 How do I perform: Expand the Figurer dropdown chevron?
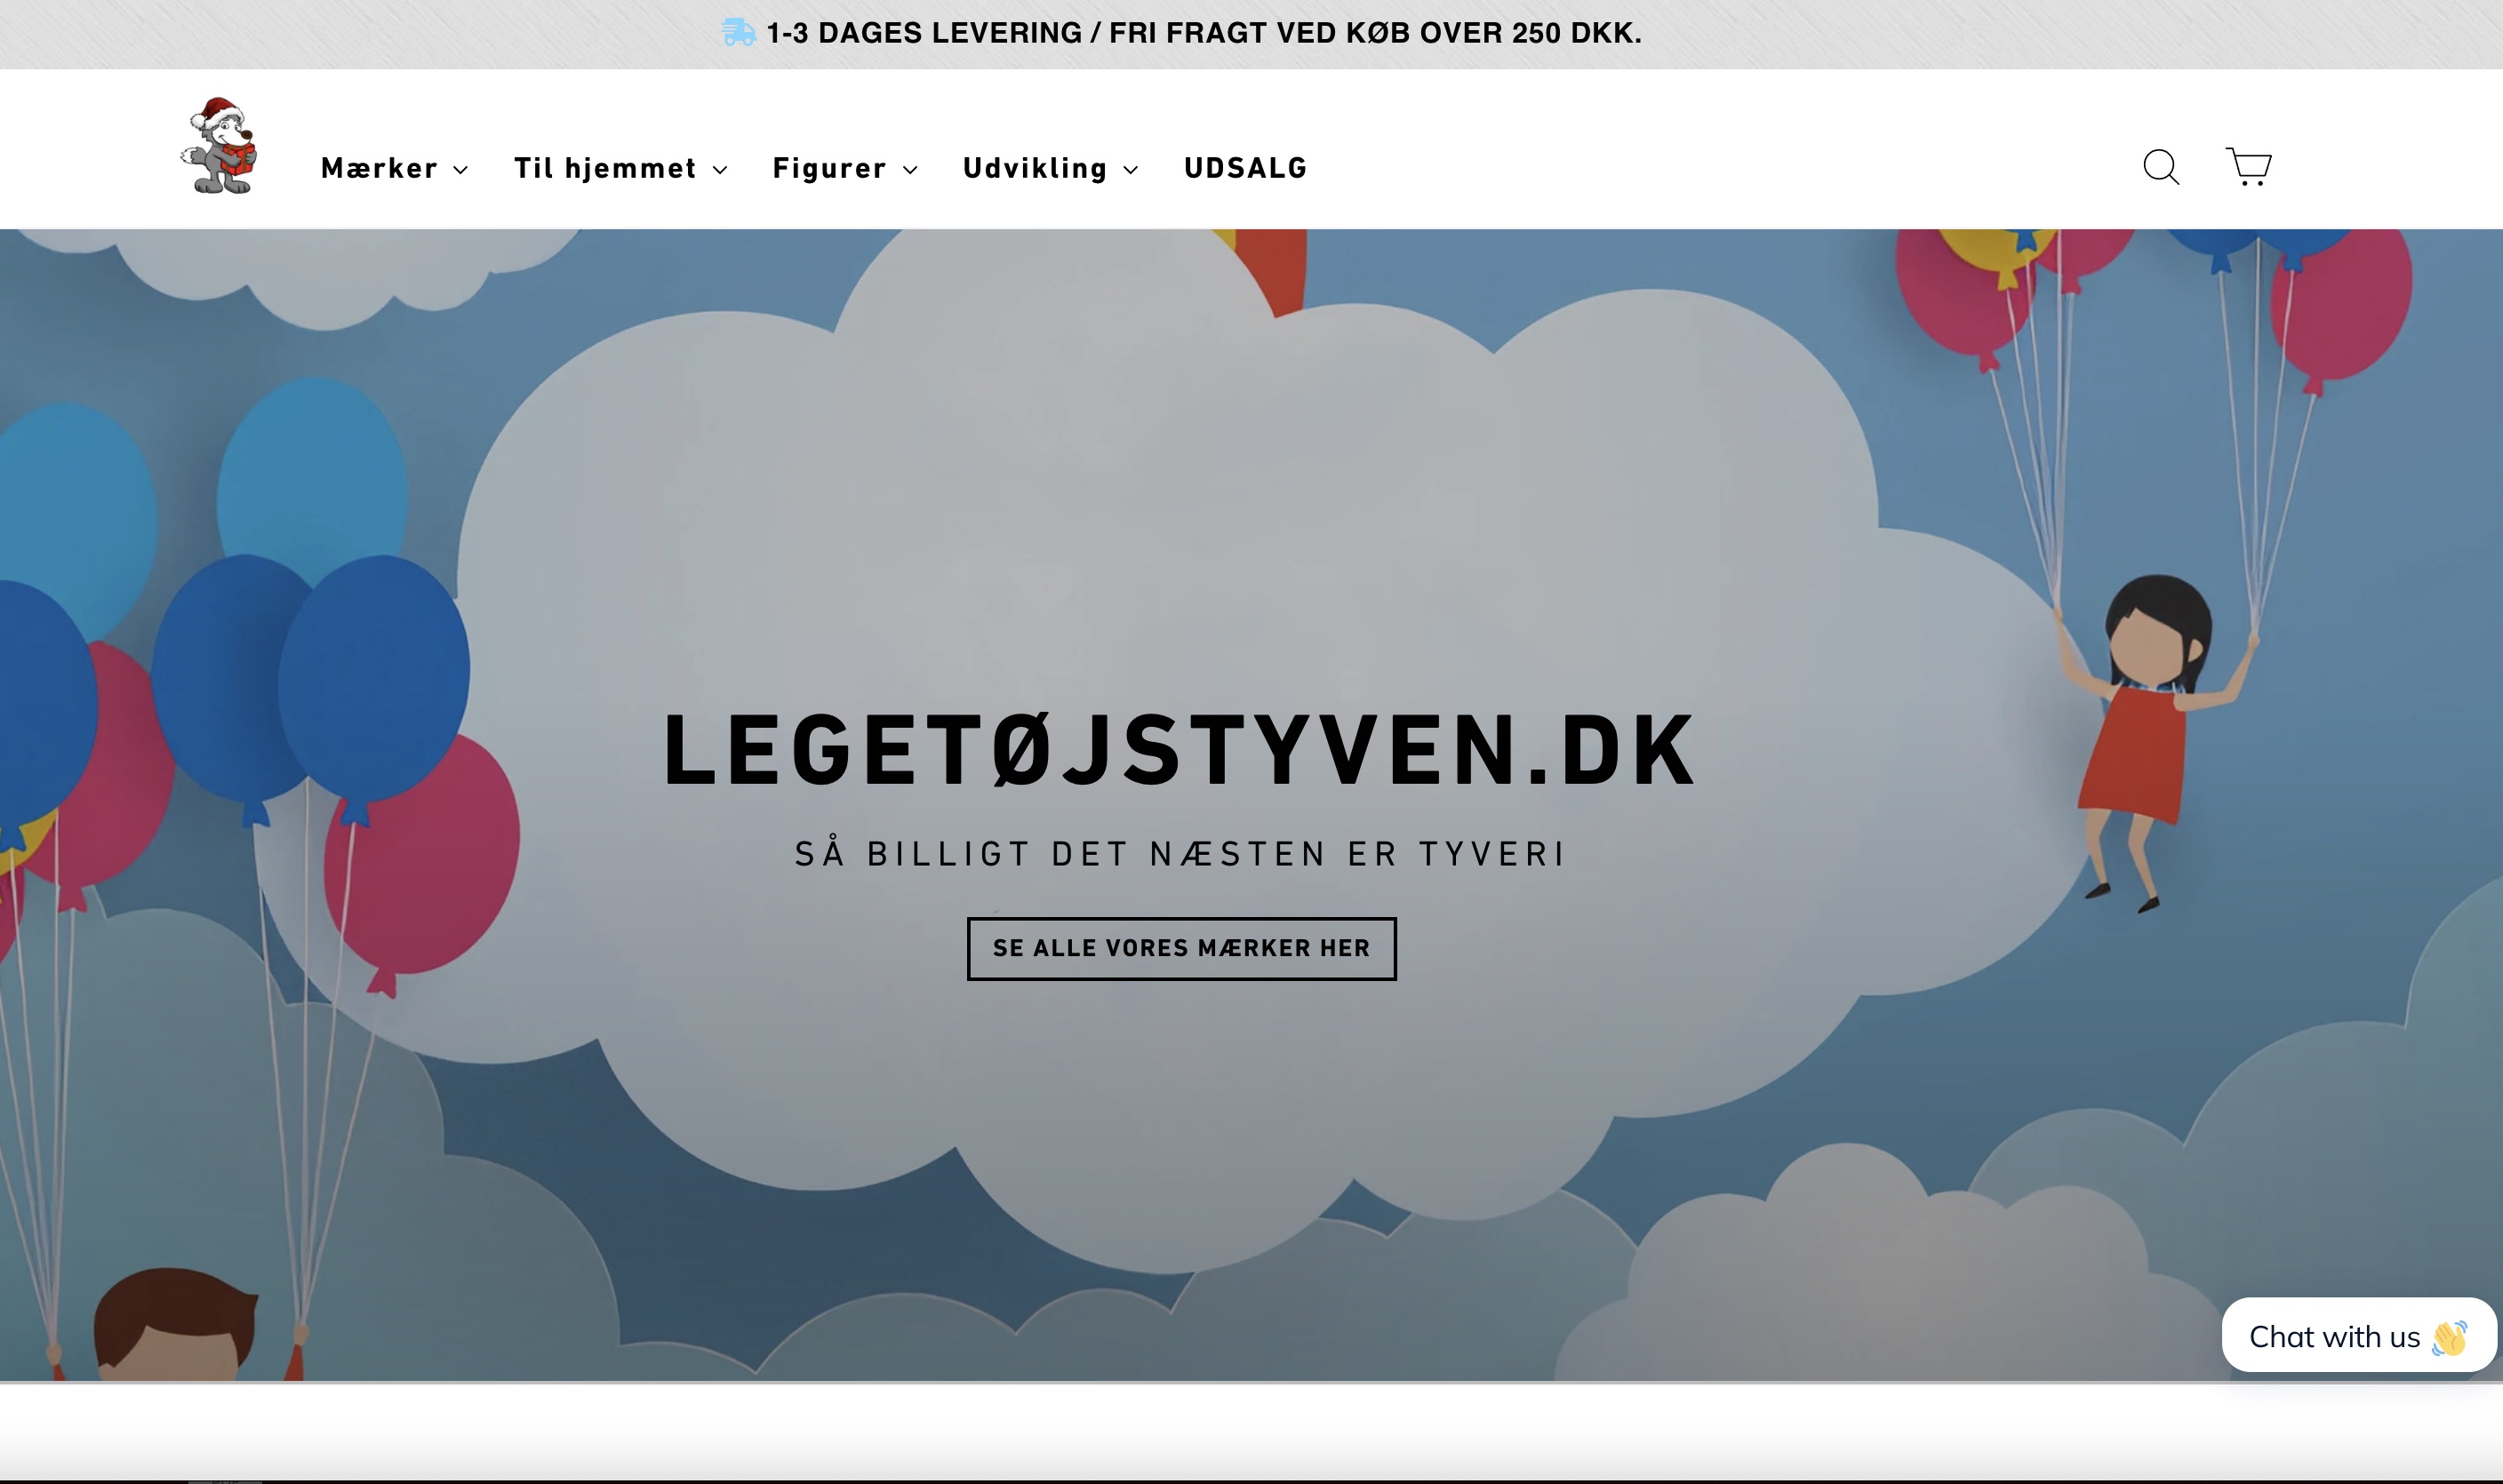coord(910,170)
